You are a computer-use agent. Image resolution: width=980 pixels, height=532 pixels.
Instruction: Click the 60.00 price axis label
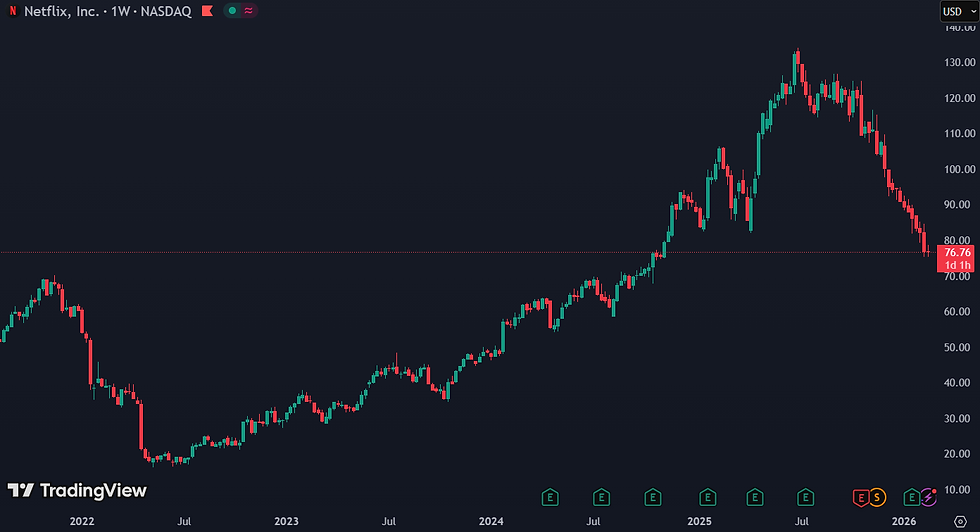[959, 311]
